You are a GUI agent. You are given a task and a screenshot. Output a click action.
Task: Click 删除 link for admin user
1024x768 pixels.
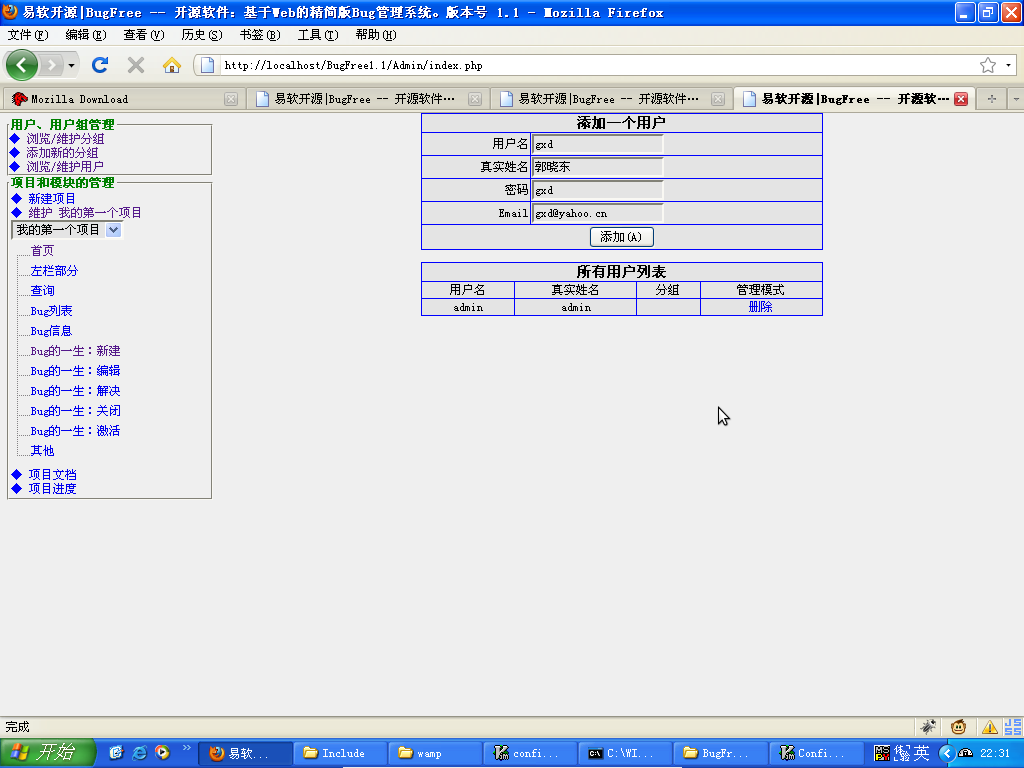pos(760,307)
